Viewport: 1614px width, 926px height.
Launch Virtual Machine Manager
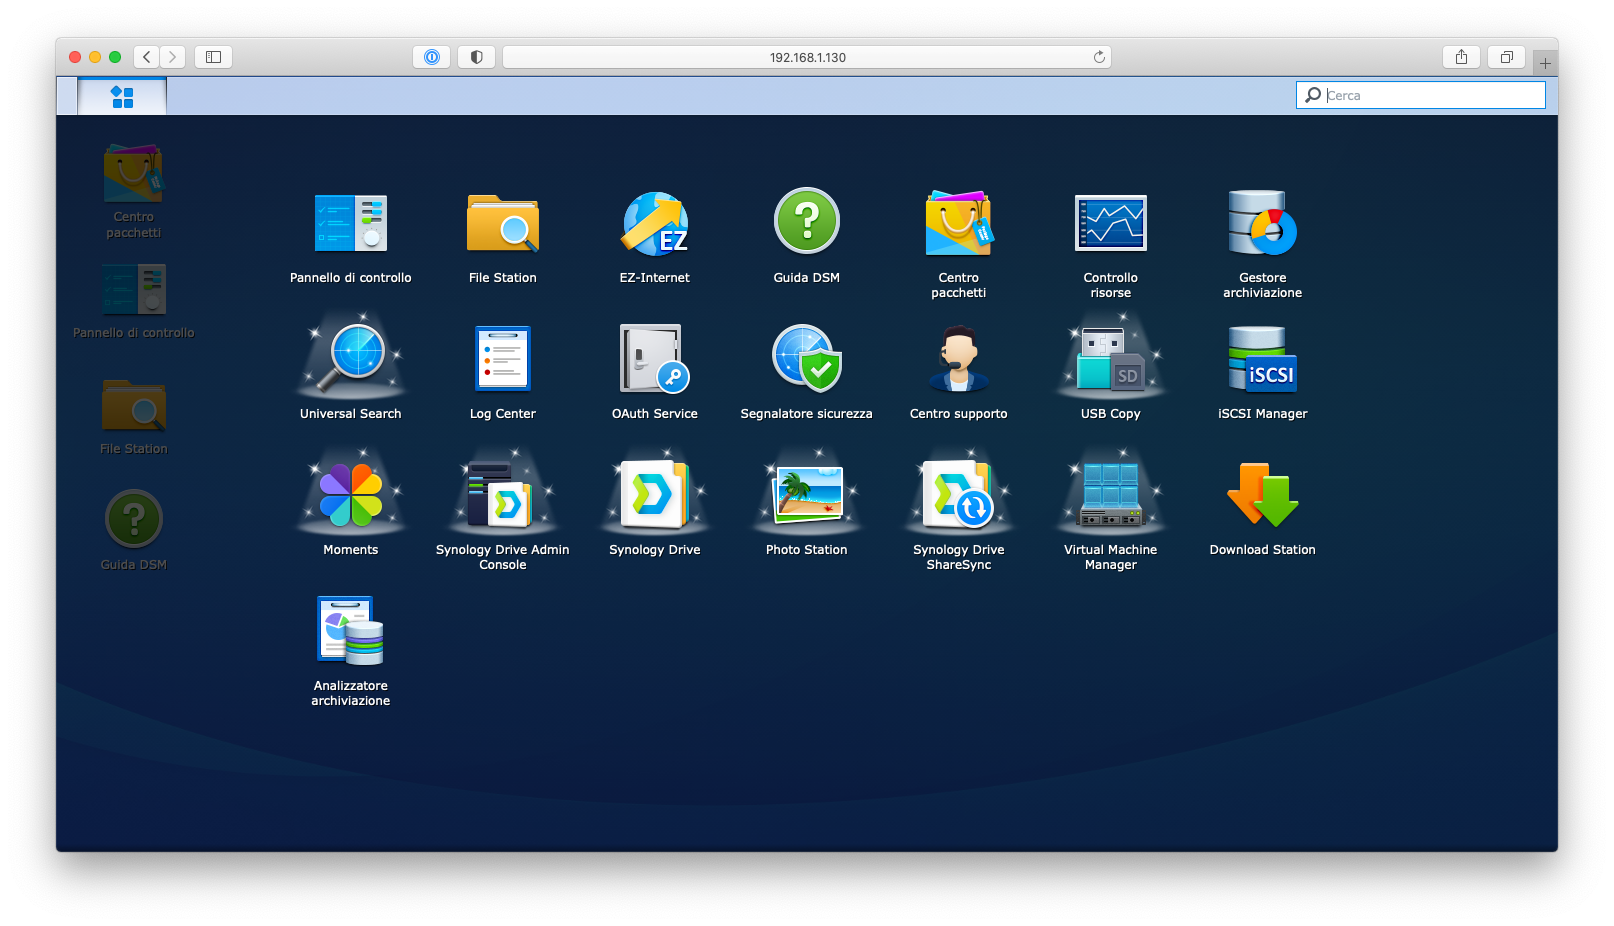tap(1110, 496)
